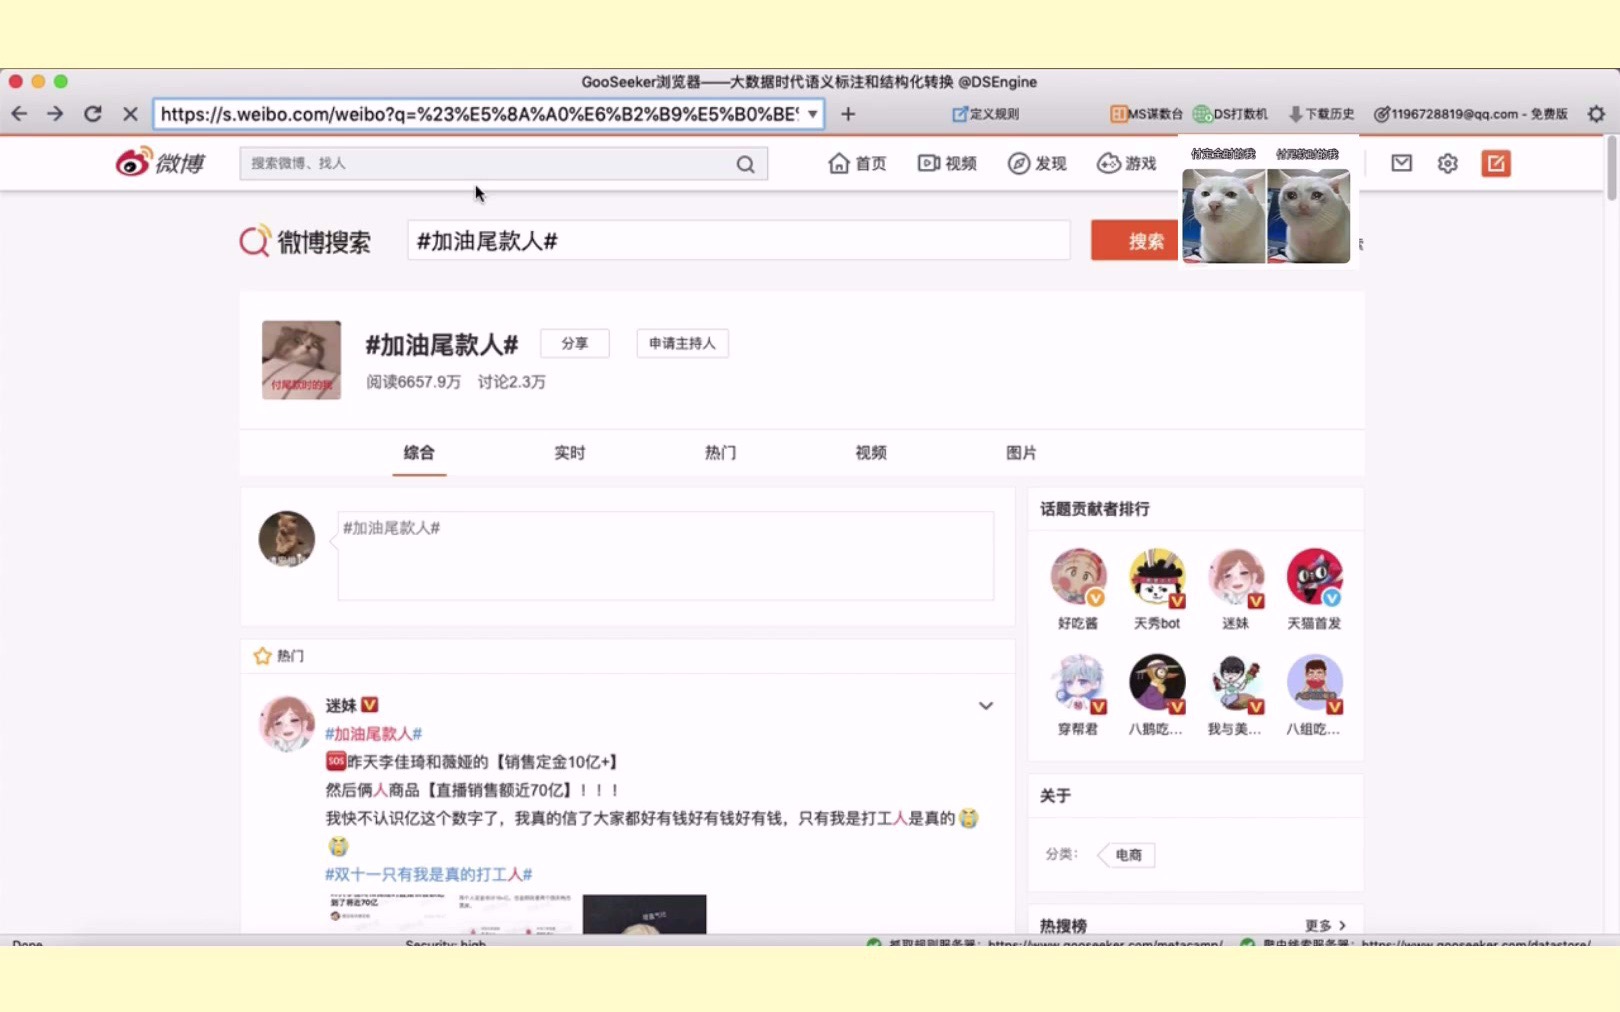The image size is (1620, 1012).
Task: Go to 首页 home in Weibo nav
Action: point(857,163)
